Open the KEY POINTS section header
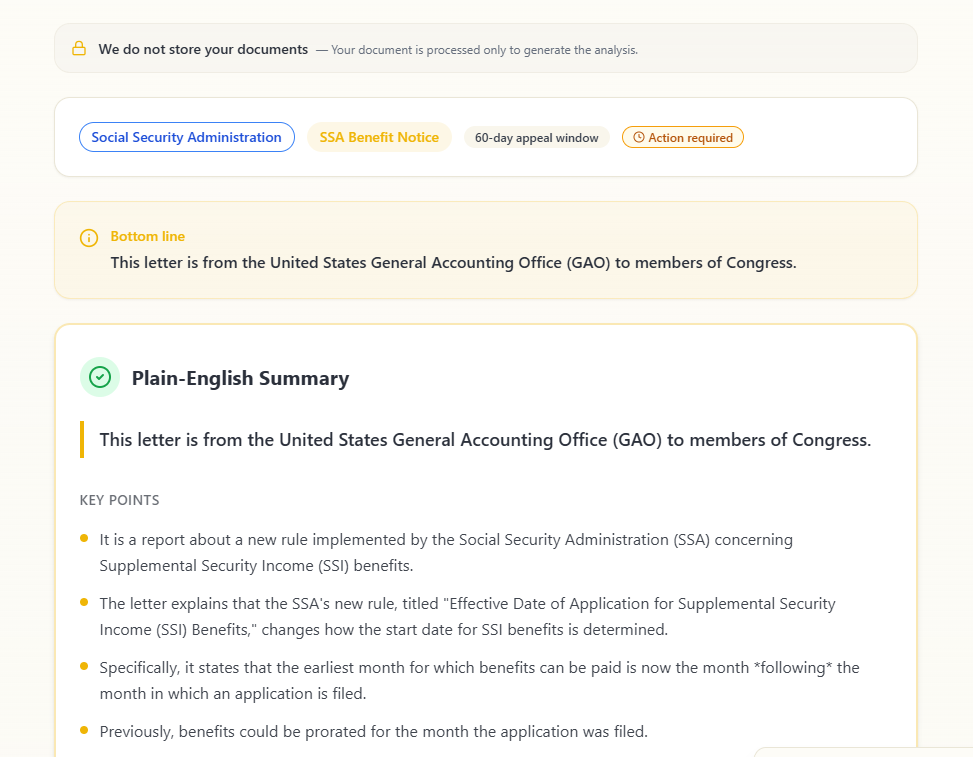 coord(119,500)
